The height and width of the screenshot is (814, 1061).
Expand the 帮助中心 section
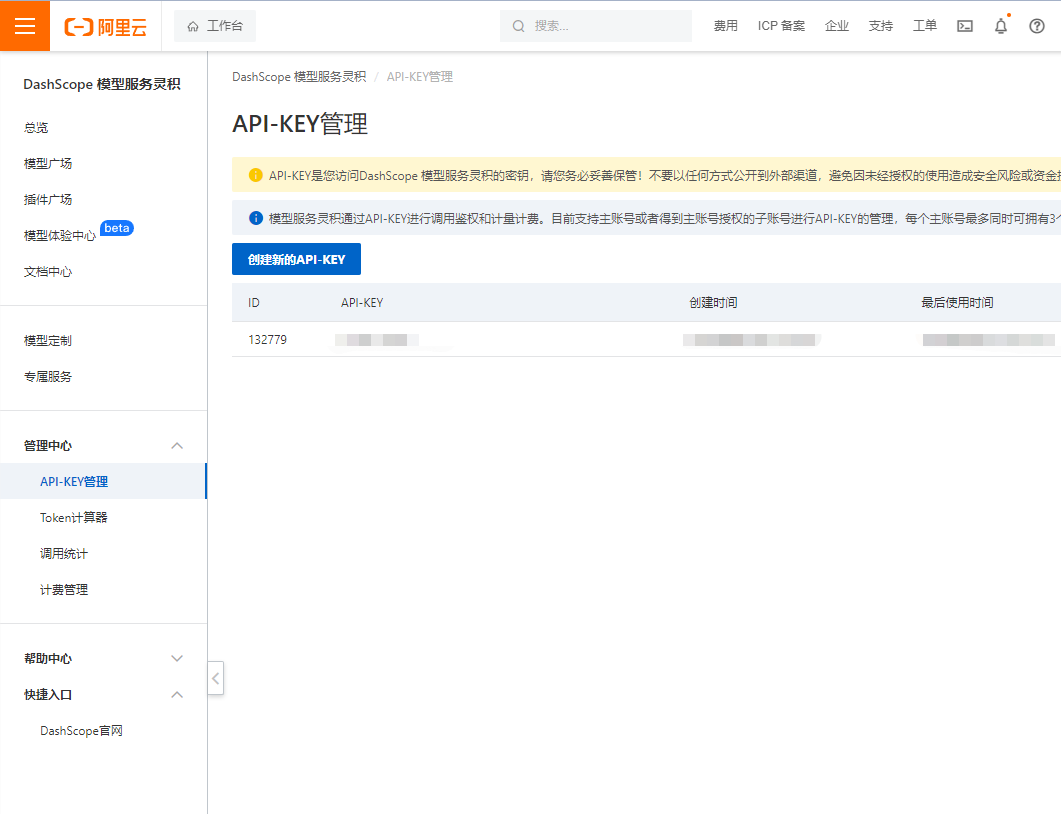177,659
